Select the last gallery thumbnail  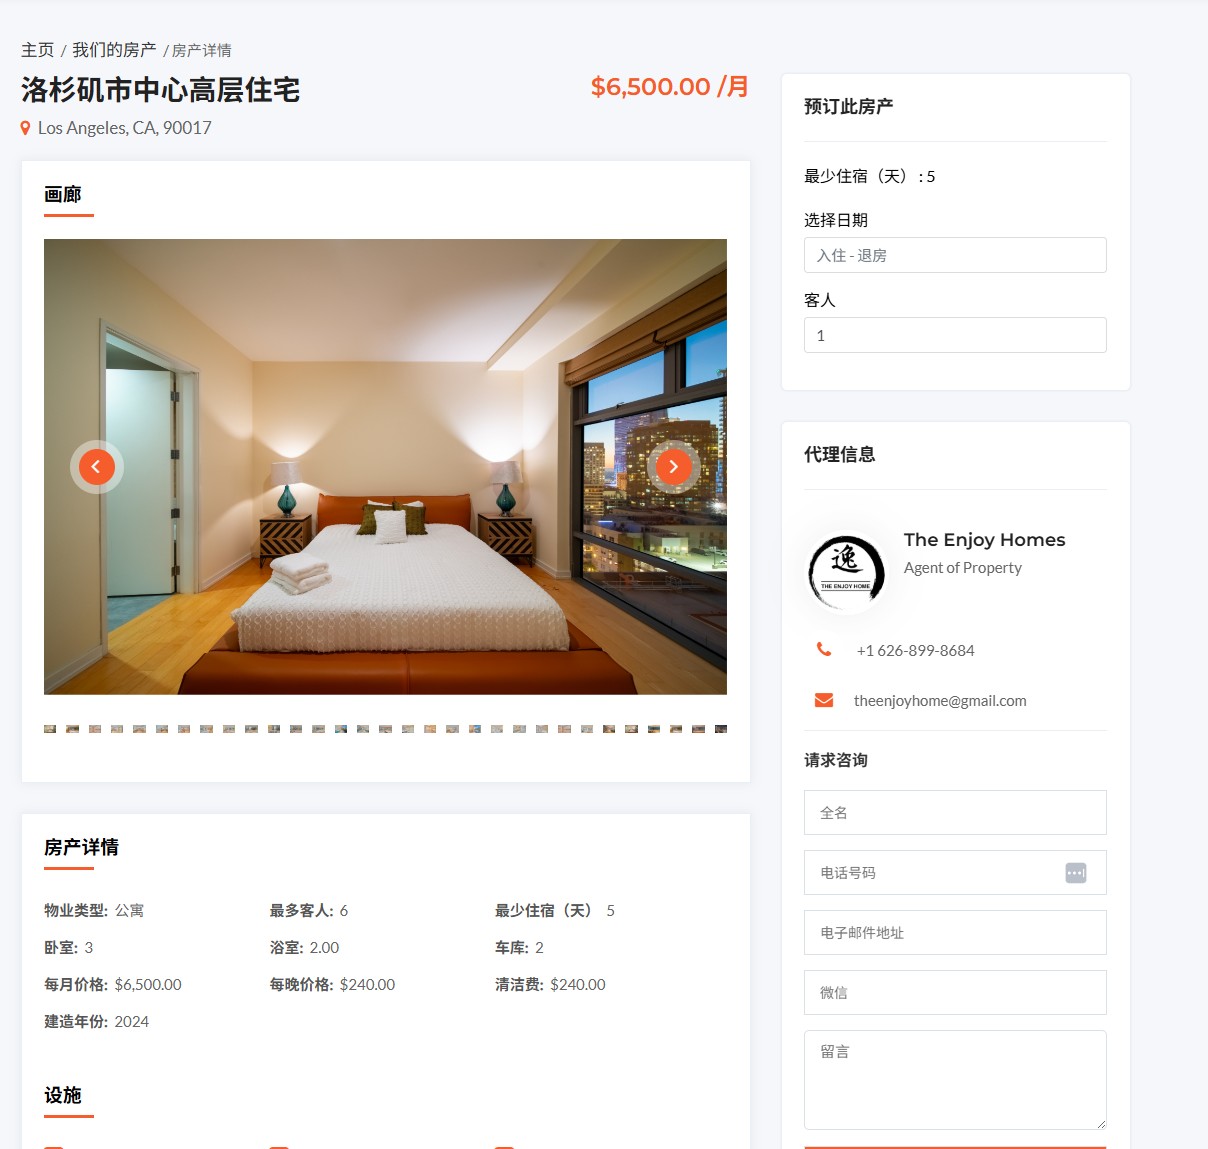[x=721, y=729]
